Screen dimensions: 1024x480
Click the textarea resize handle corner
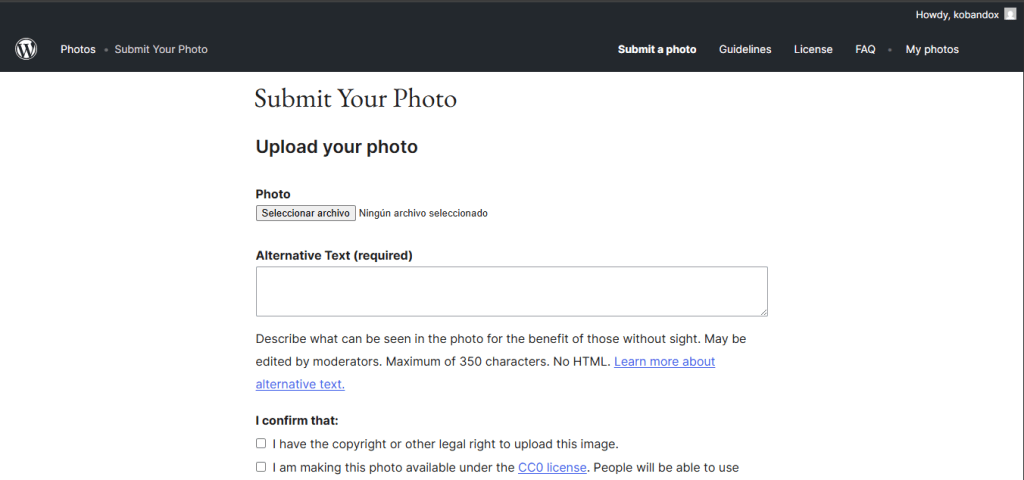point(763,312)
